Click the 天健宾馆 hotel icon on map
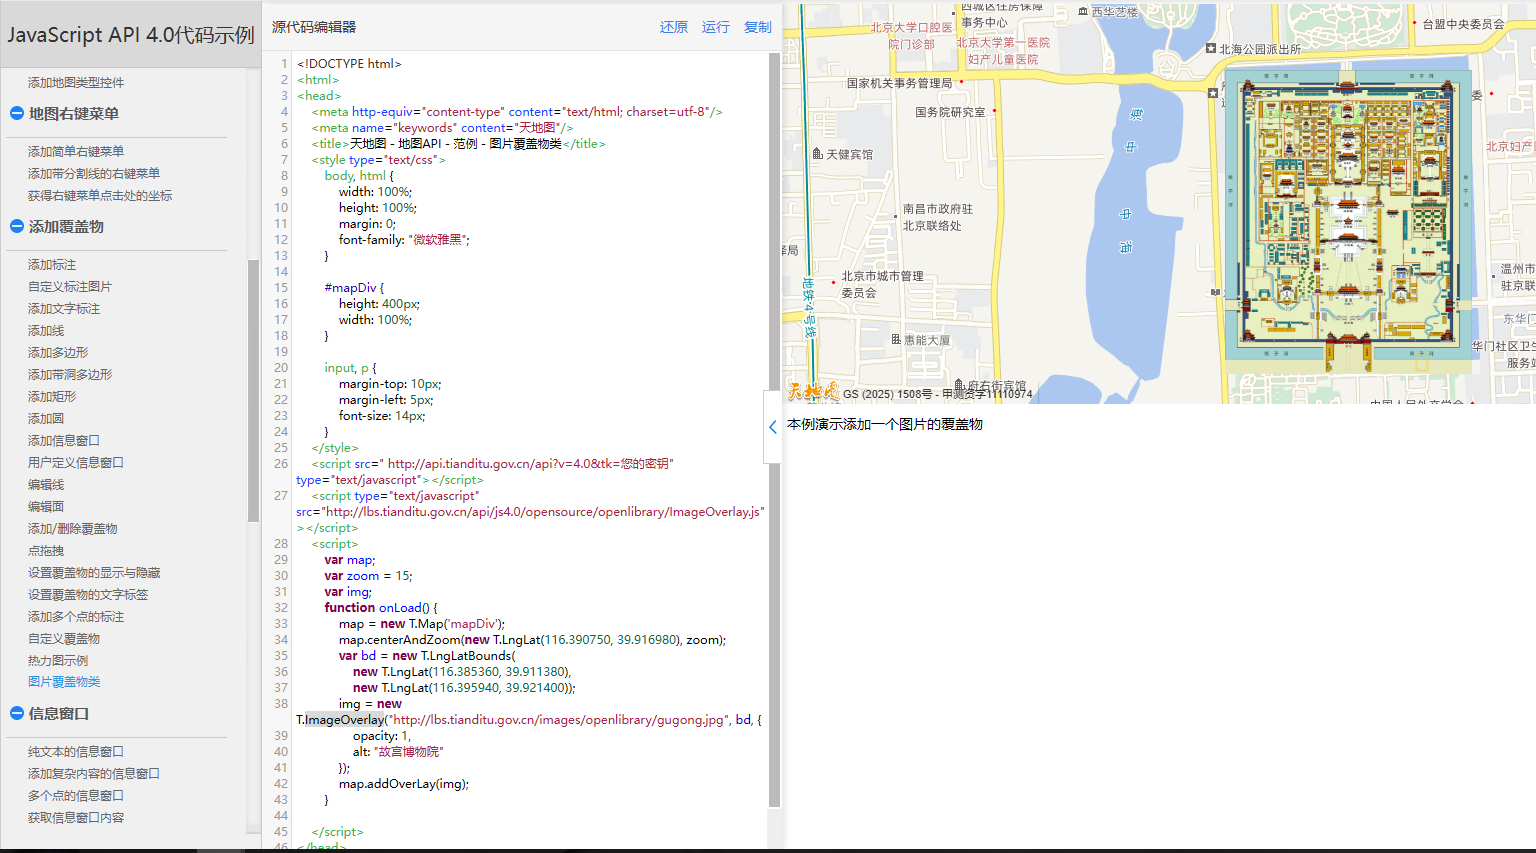Image resolution: width=1536 pixels, height=853 pixels. [x=818, y=154]
